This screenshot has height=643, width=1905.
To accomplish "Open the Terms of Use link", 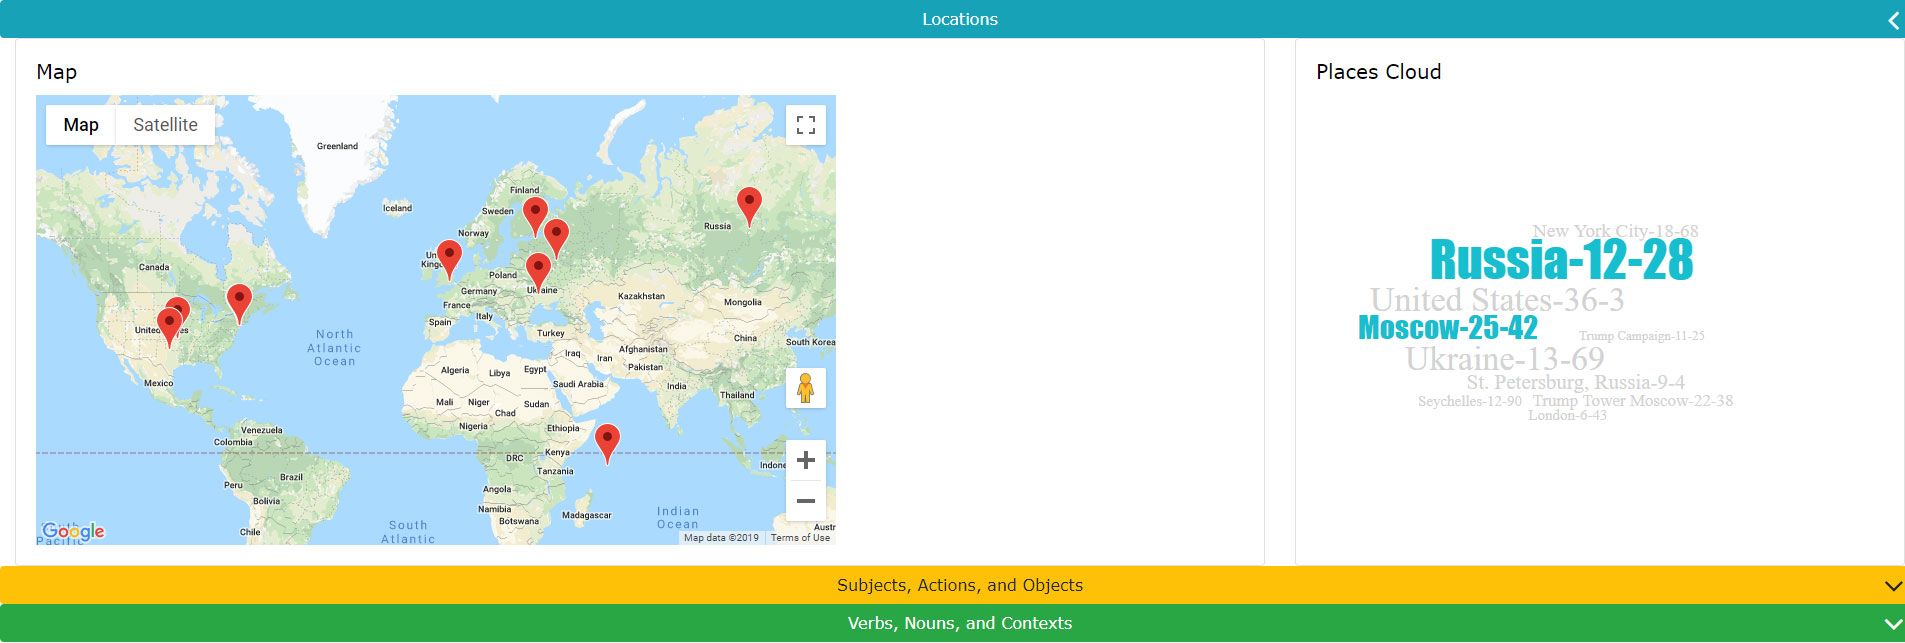I will (x=800, y=538).
